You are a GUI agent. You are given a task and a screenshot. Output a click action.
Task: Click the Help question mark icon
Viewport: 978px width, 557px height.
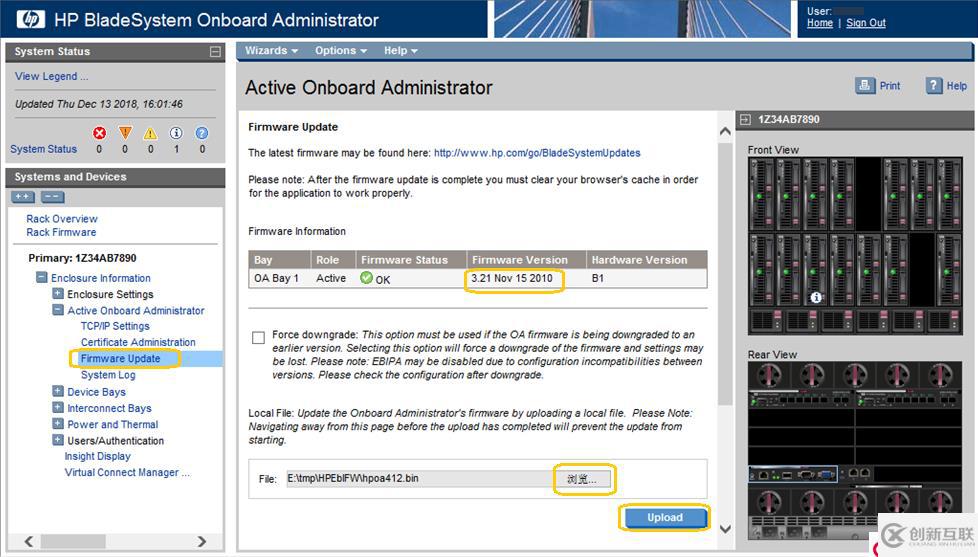tap(934, 85)
